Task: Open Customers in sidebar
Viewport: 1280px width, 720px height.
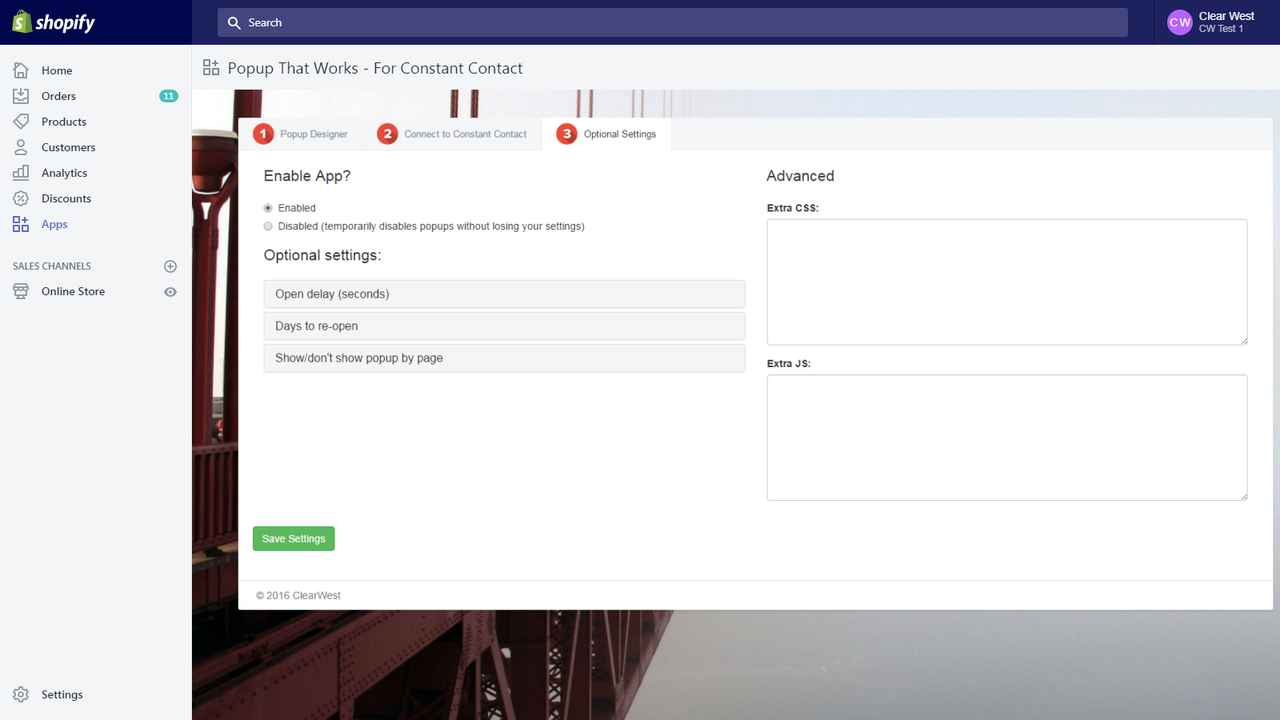Action: (x=69, y=147)
